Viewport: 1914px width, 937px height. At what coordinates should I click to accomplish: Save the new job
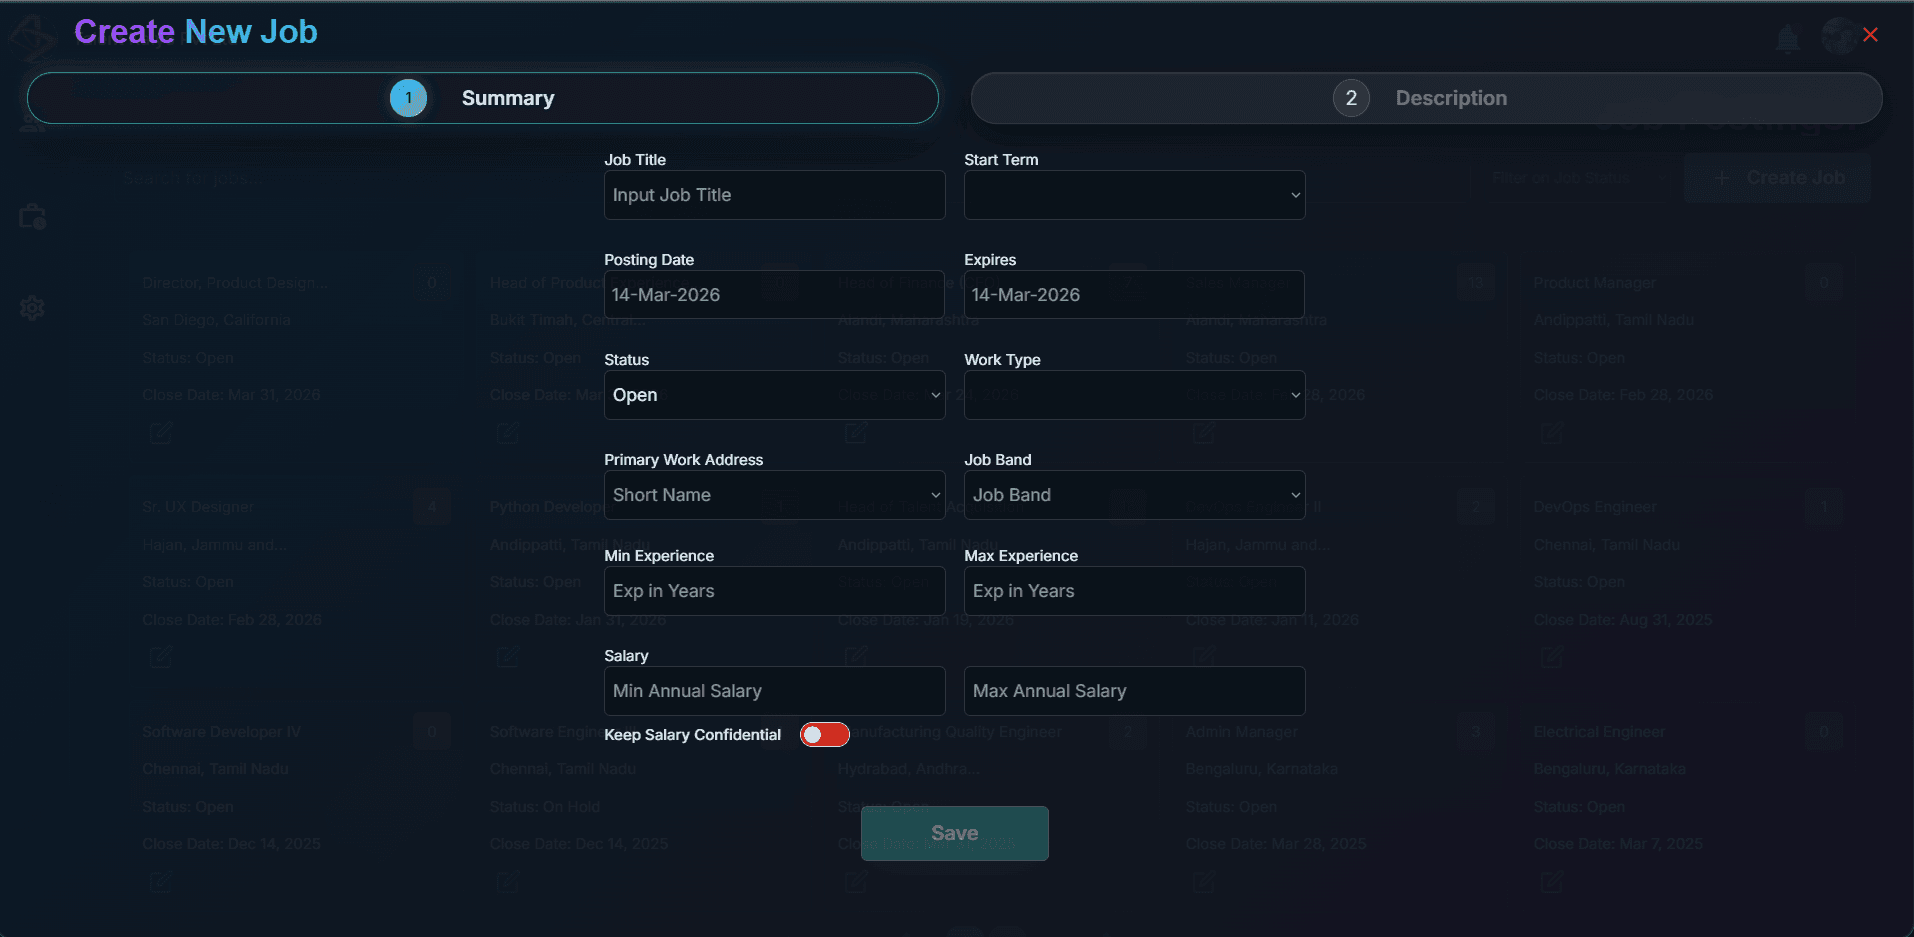coord(954,832)
